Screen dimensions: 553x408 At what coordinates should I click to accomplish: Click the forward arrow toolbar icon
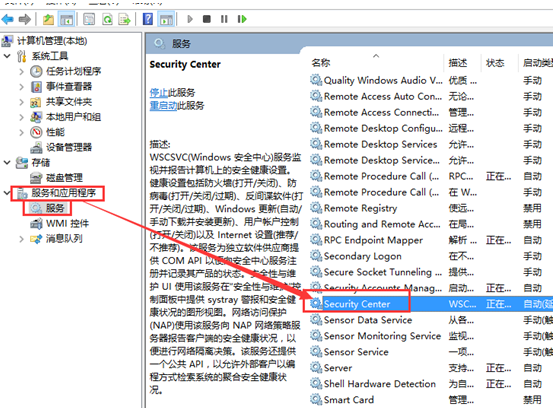pyautogui.click(x=24, y=19)
